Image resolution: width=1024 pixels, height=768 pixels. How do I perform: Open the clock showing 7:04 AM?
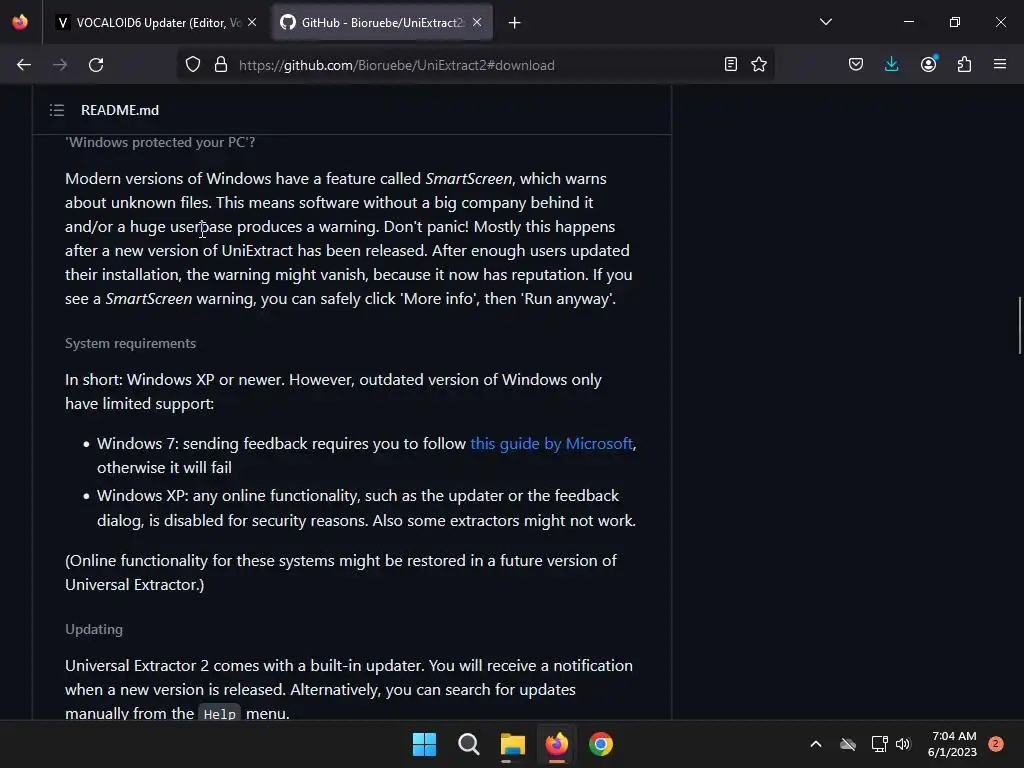click(x=952, y=744)
